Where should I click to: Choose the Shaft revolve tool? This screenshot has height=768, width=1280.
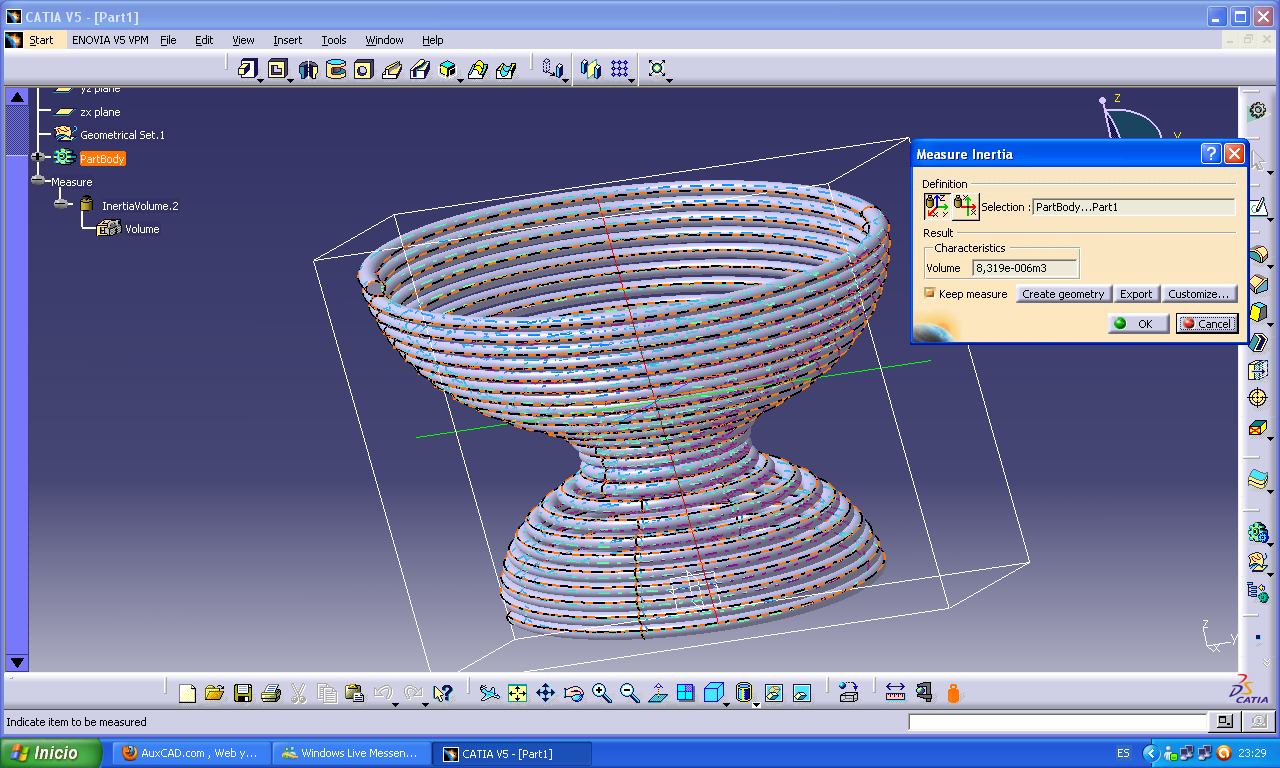[x=308, y=68]
